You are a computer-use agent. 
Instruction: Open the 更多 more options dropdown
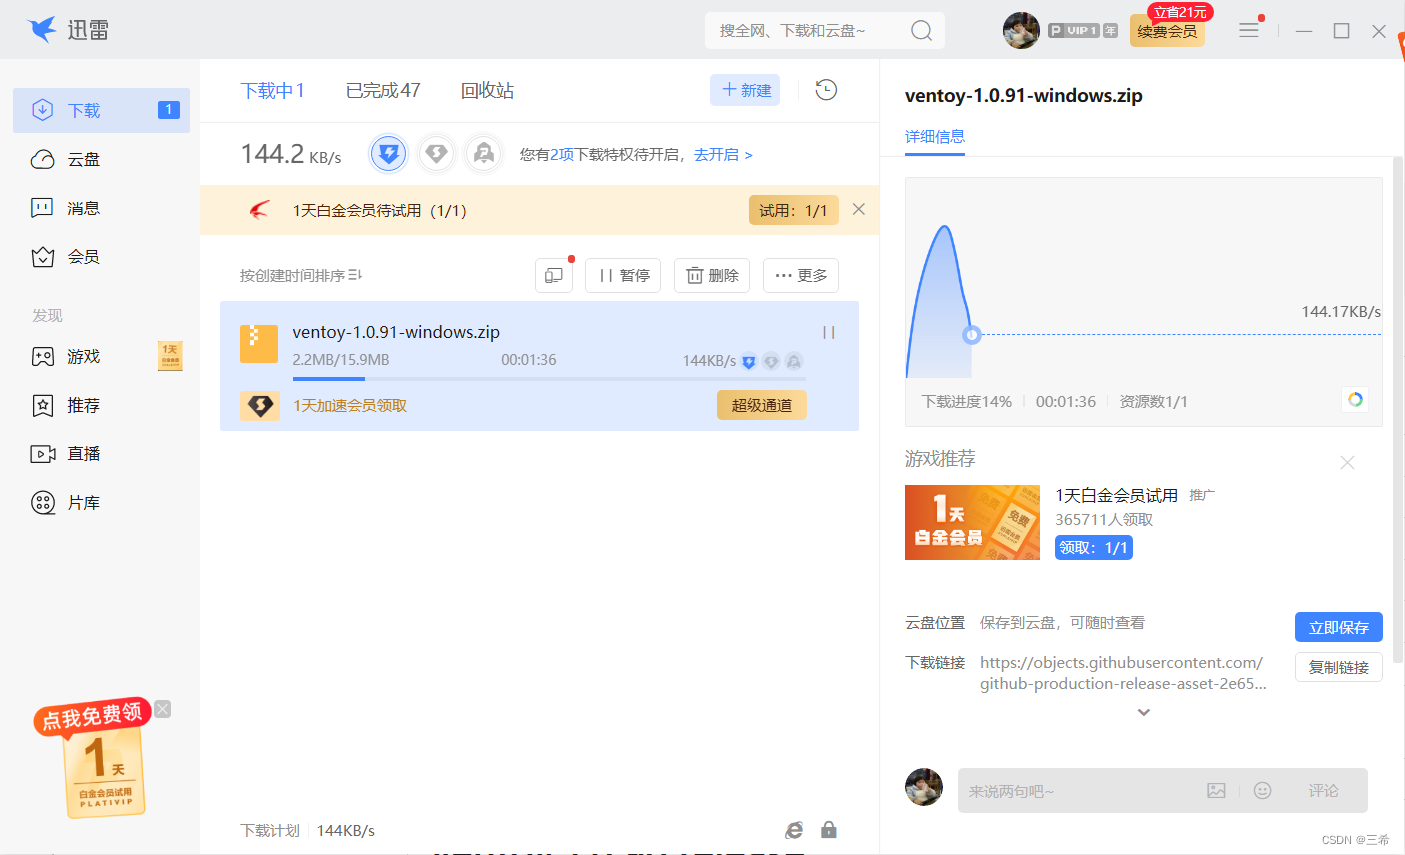[x=801, y=275]
